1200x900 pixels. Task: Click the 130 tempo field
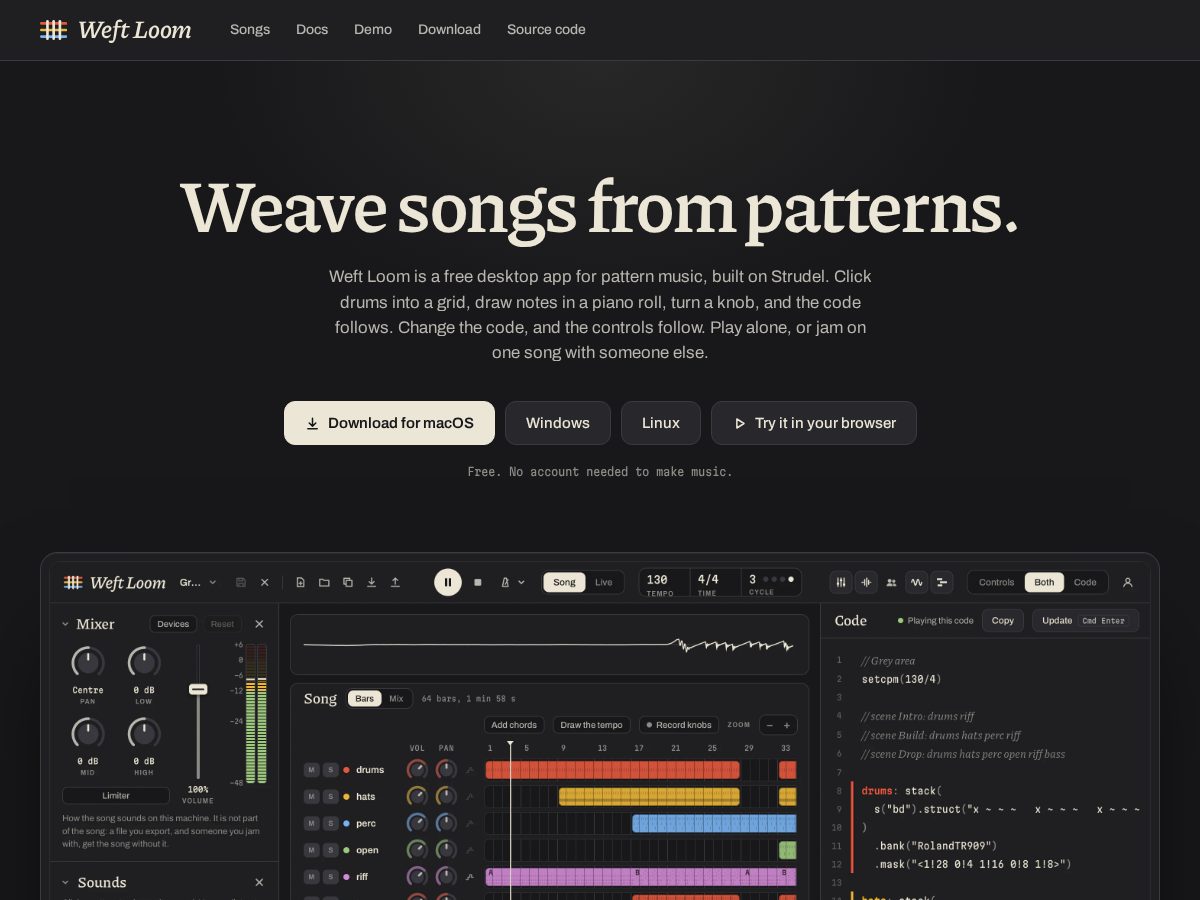665,583
